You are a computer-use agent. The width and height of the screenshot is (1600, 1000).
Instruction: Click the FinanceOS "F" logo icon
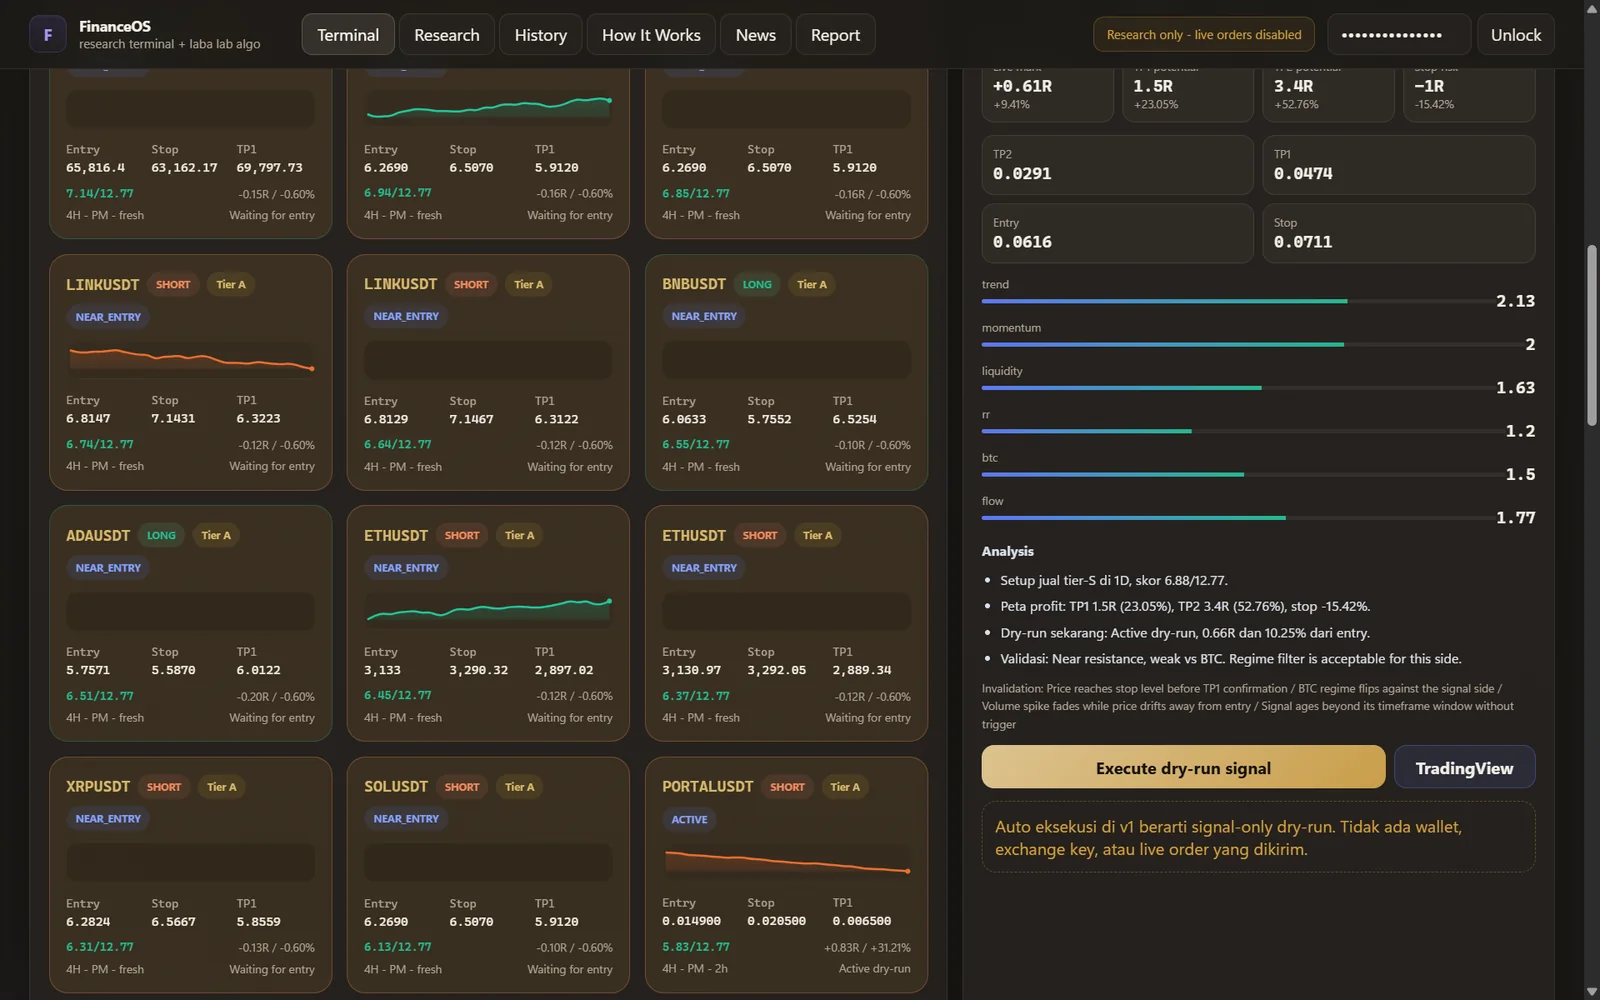[x=47, y=35]
